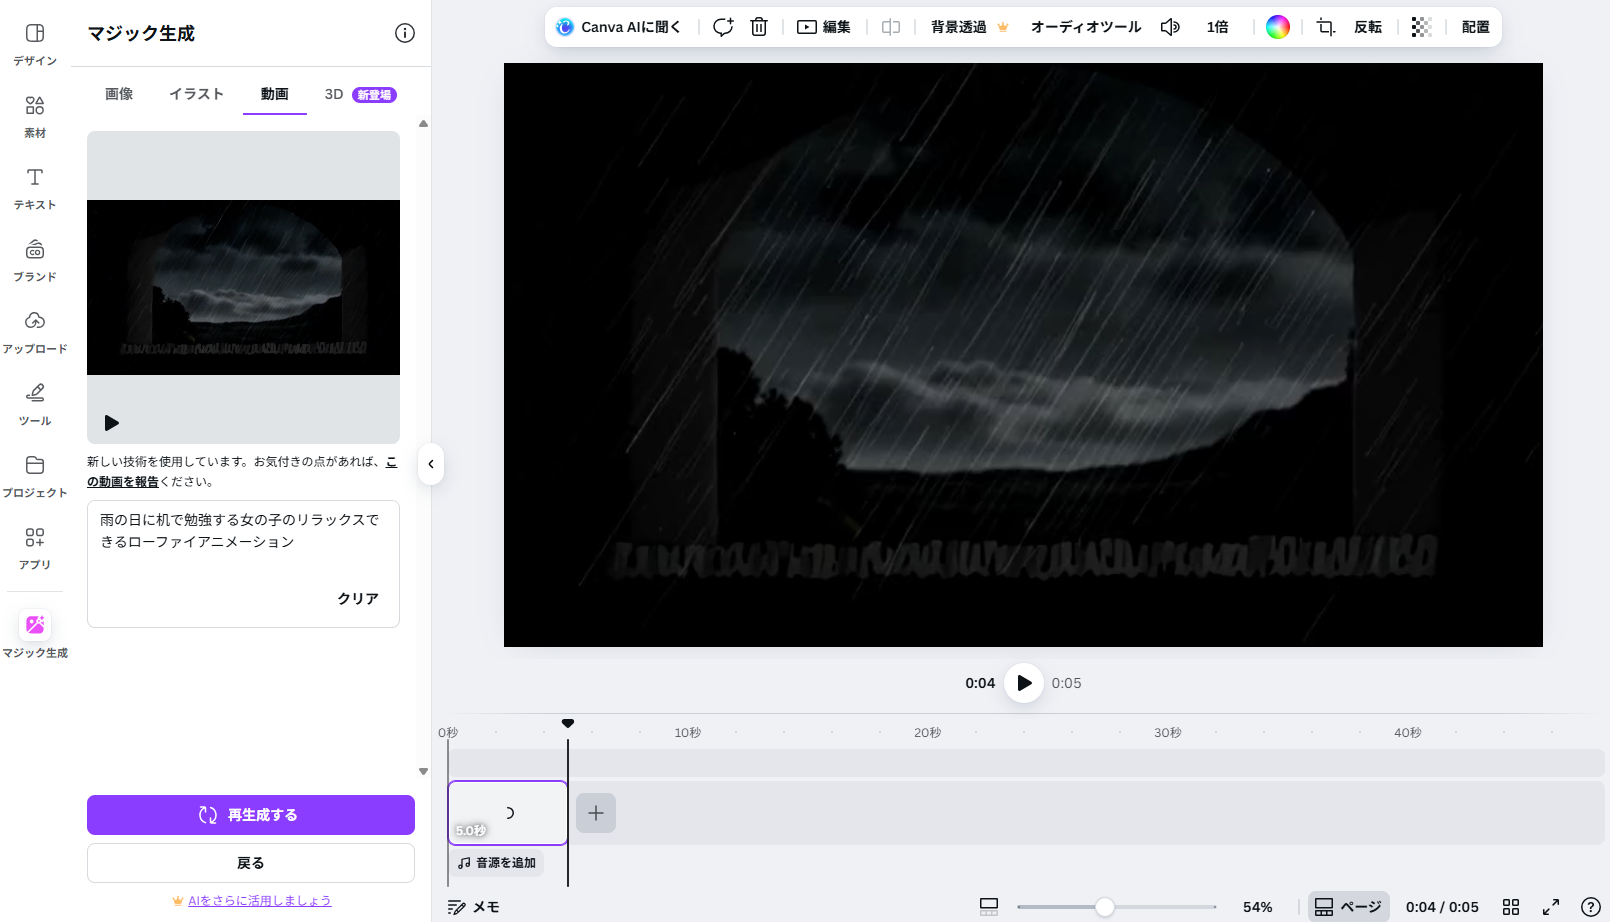Viewport: 1610px width, 922px height.
Task: Toggle the ページ timeline view button
Action: (1348, 907)
